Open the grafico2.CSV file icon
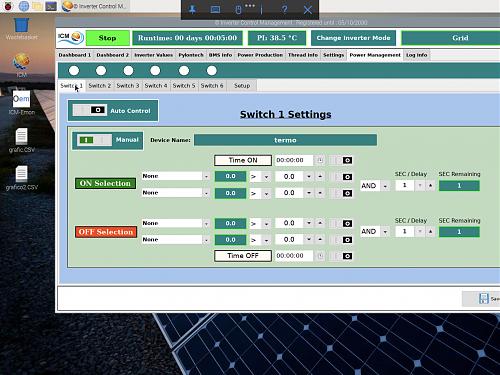 22,173
